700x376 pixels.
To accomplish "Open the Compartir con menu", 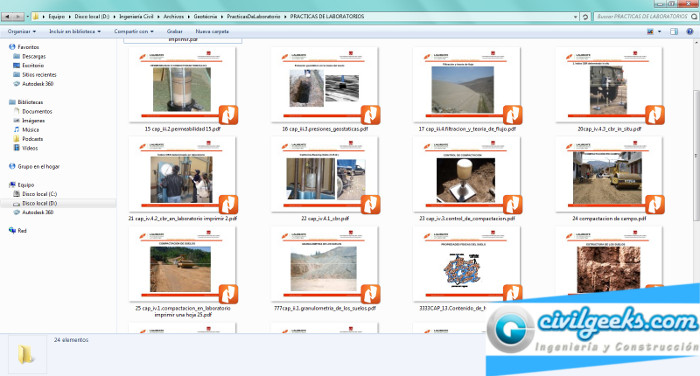I will tap(133, 32).
